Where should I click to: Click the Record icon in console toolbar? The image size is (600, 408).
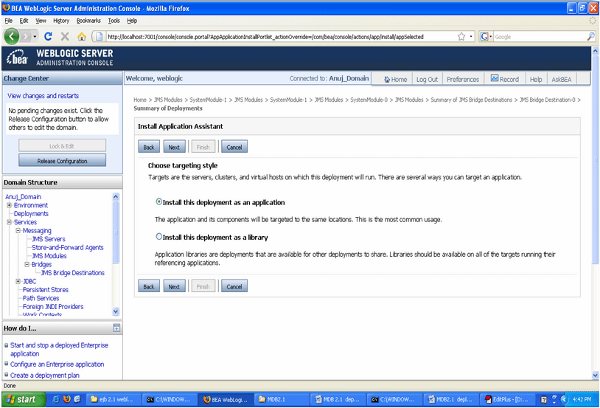(x=494, y=78)
